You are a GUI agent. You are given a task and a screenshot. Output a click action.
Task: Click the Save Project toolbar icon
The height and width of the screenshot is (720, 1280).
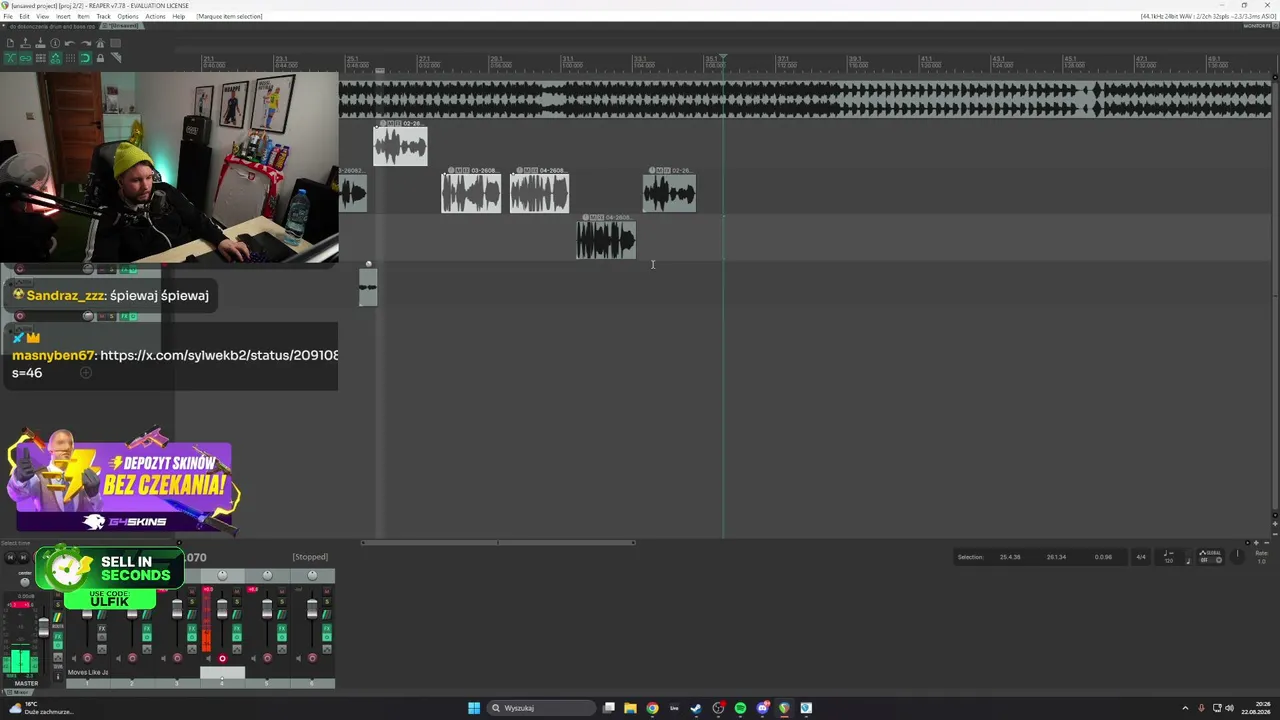coord(40,43)
